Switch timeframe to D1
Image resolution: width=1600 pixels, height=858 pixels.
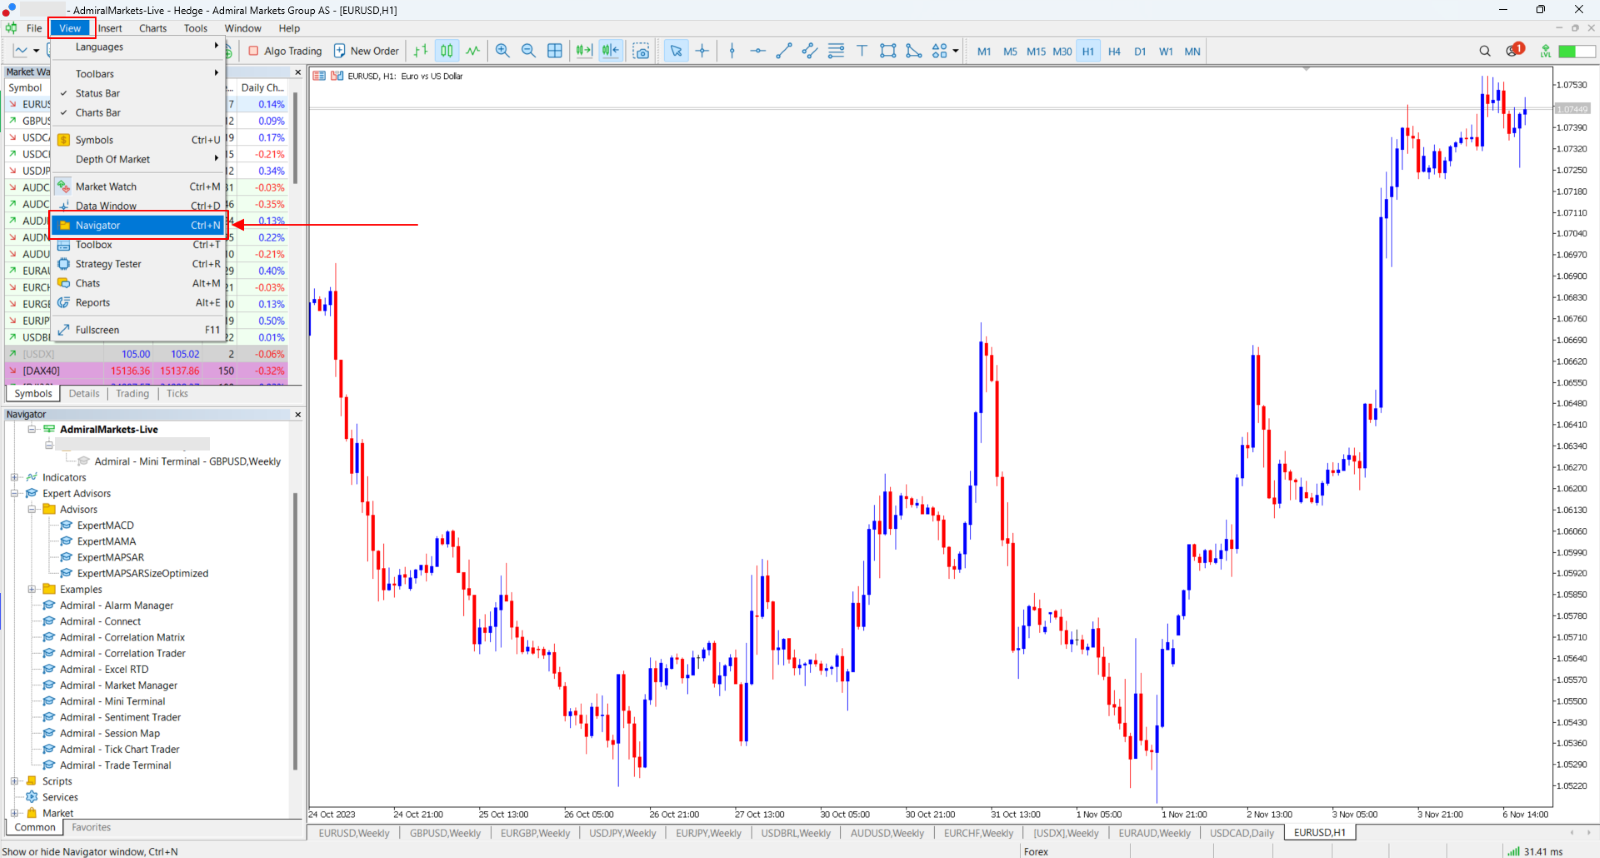pos(1140,51)
